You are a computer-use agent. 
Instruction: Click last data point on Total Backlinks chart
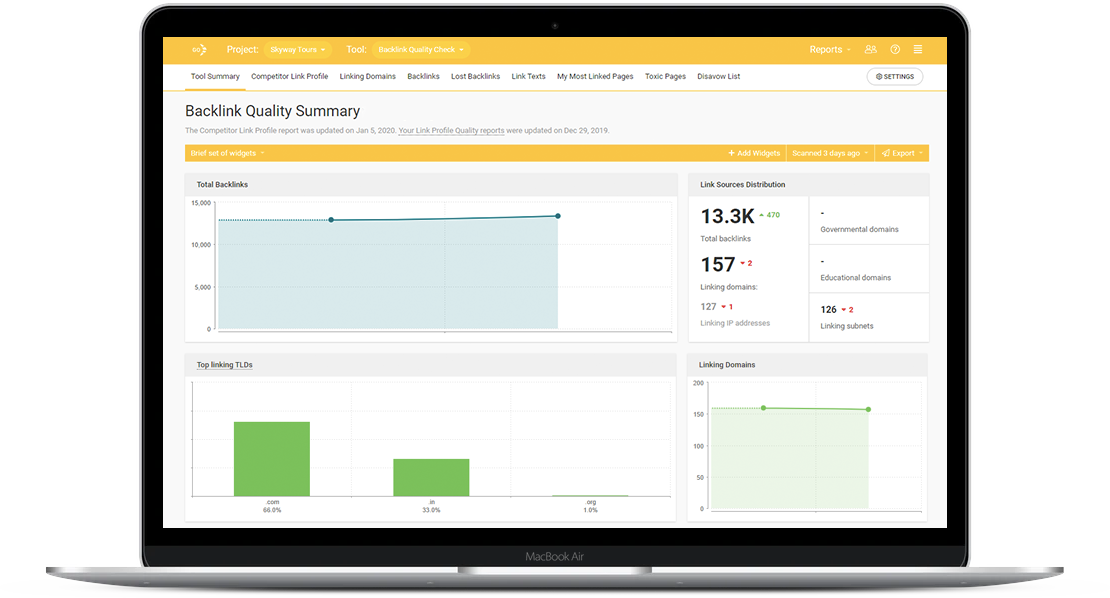coord(558,216)
